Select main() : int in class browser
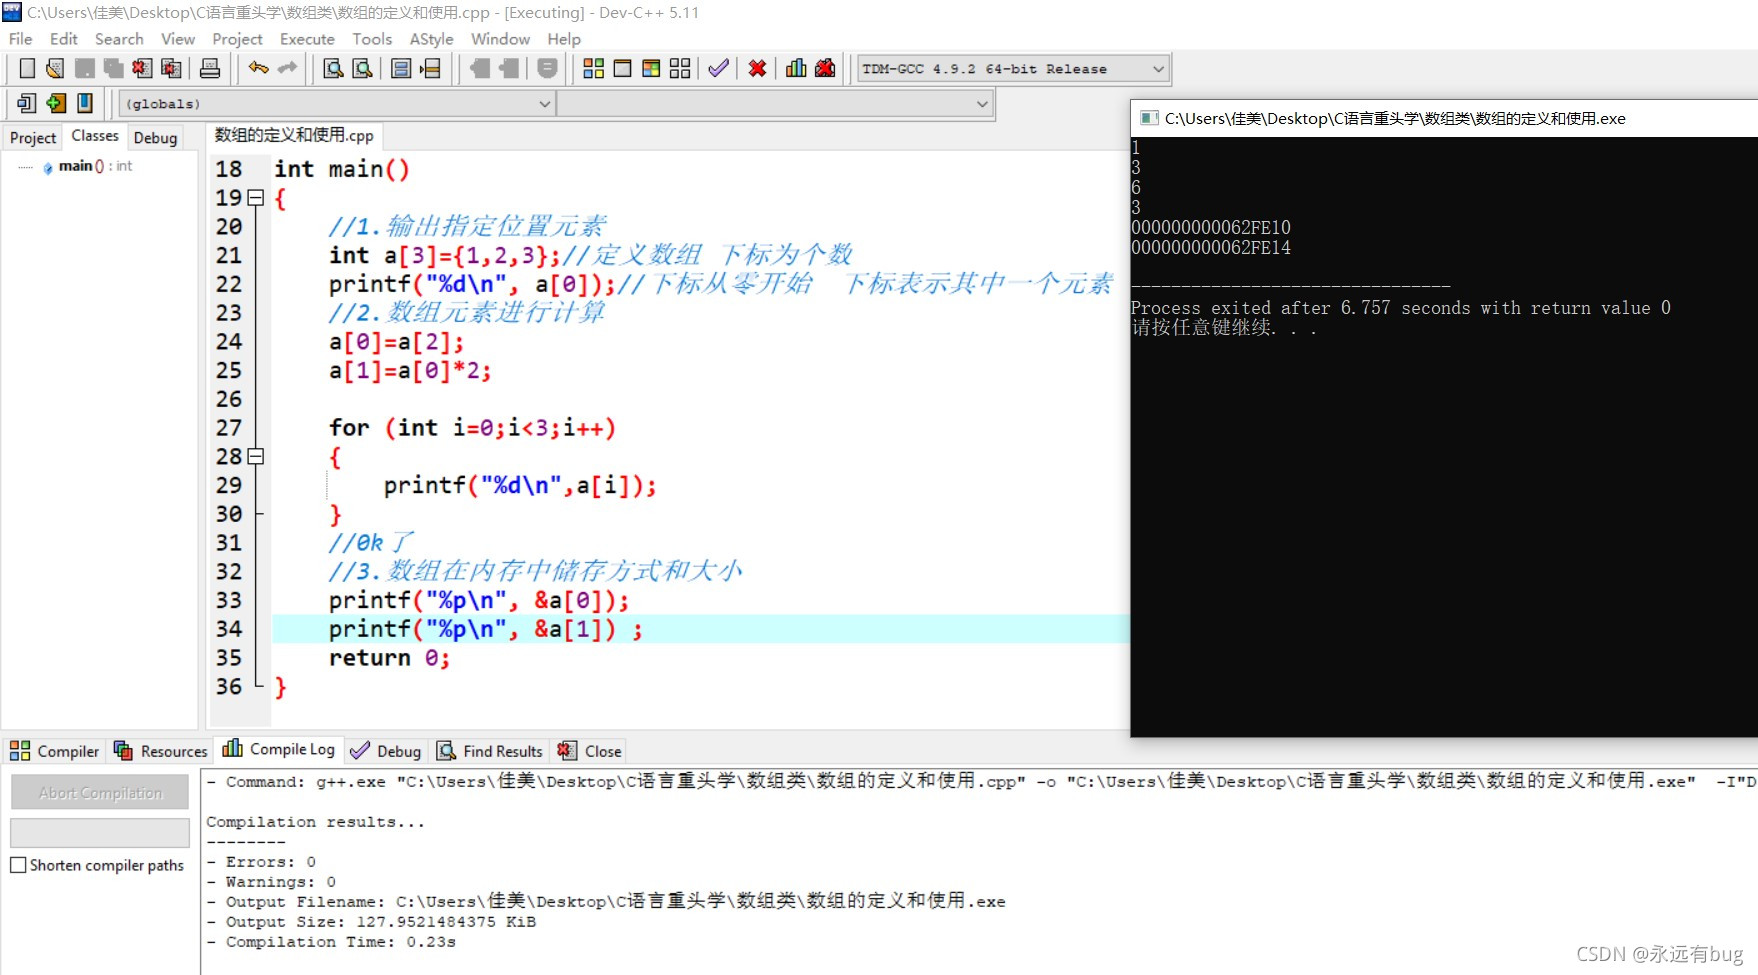 pos(95,166)
